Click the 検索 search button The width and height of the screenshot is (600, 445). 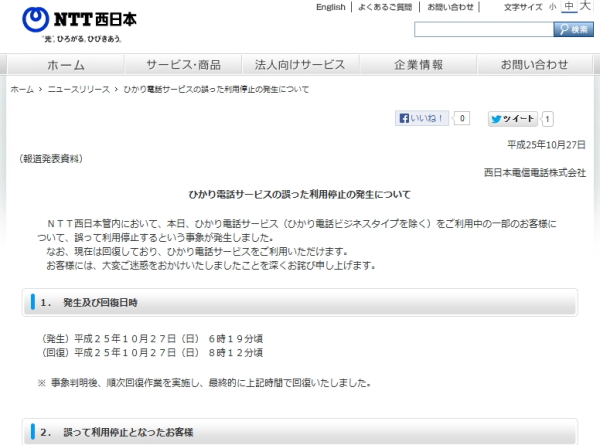(573, 29)
